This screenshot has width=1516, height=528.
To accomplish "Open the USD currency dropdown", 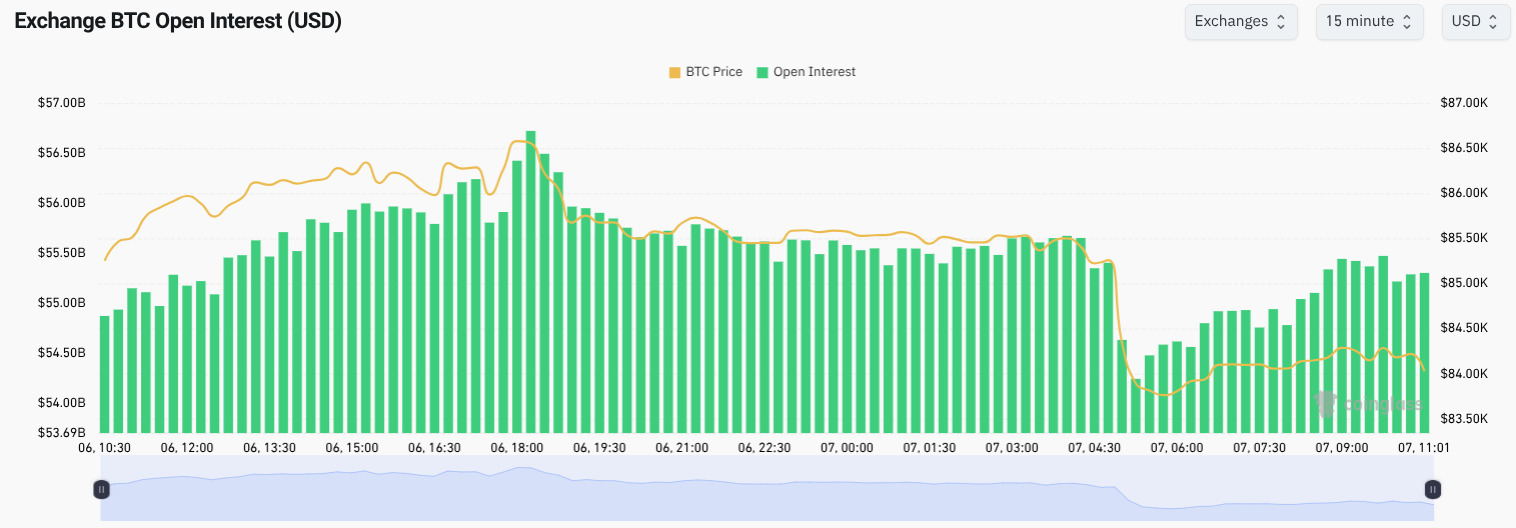I will 1475,21.
